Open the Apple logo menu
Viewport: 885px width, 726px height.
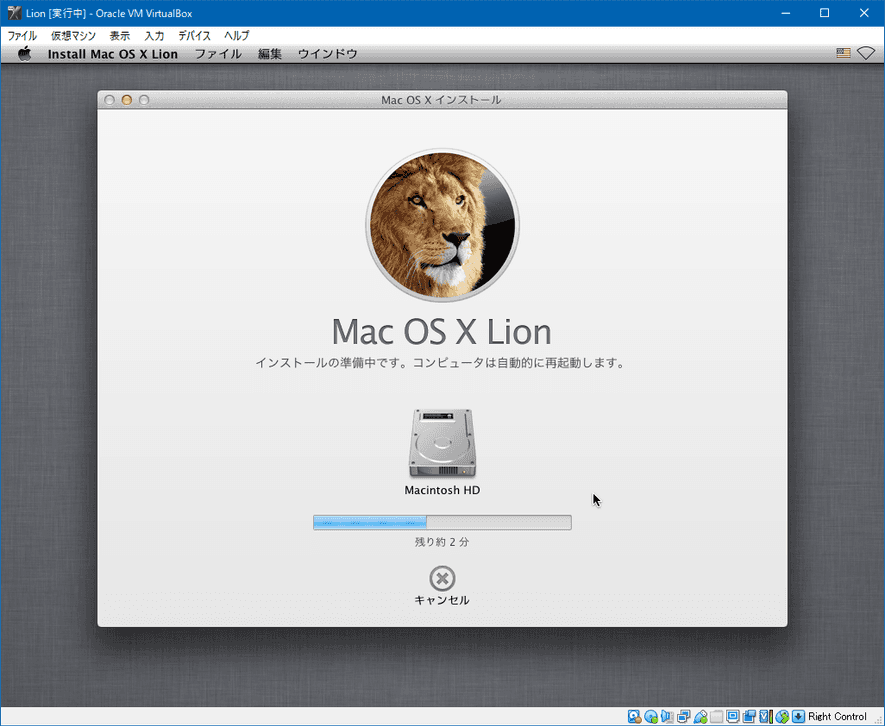click(25, 54)
